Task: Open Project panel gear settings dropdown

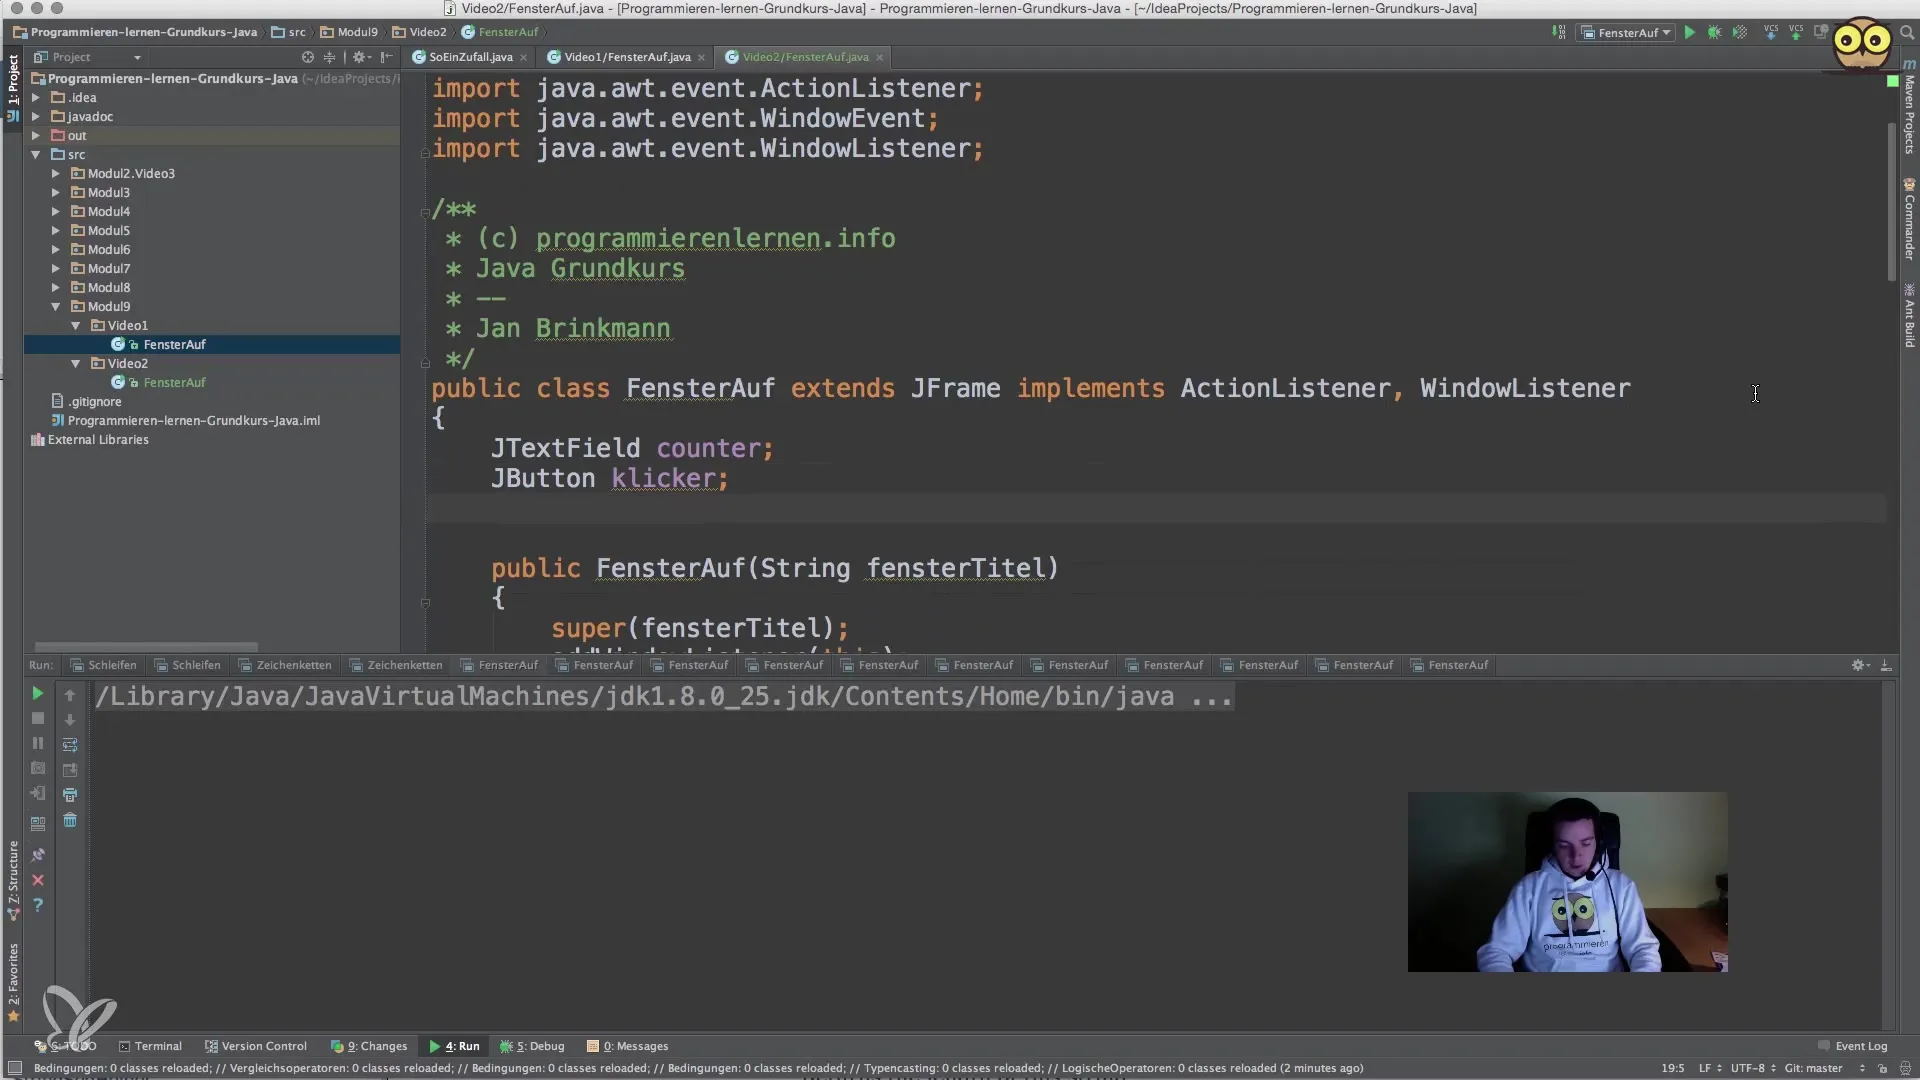Action: coord(361,57)
